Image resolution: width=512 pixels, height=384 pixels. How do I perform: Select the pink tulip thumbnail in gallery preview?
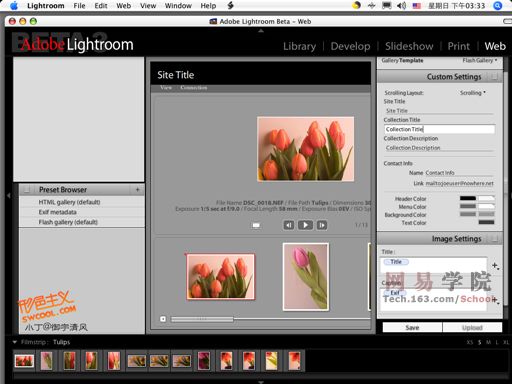(306, 277)
